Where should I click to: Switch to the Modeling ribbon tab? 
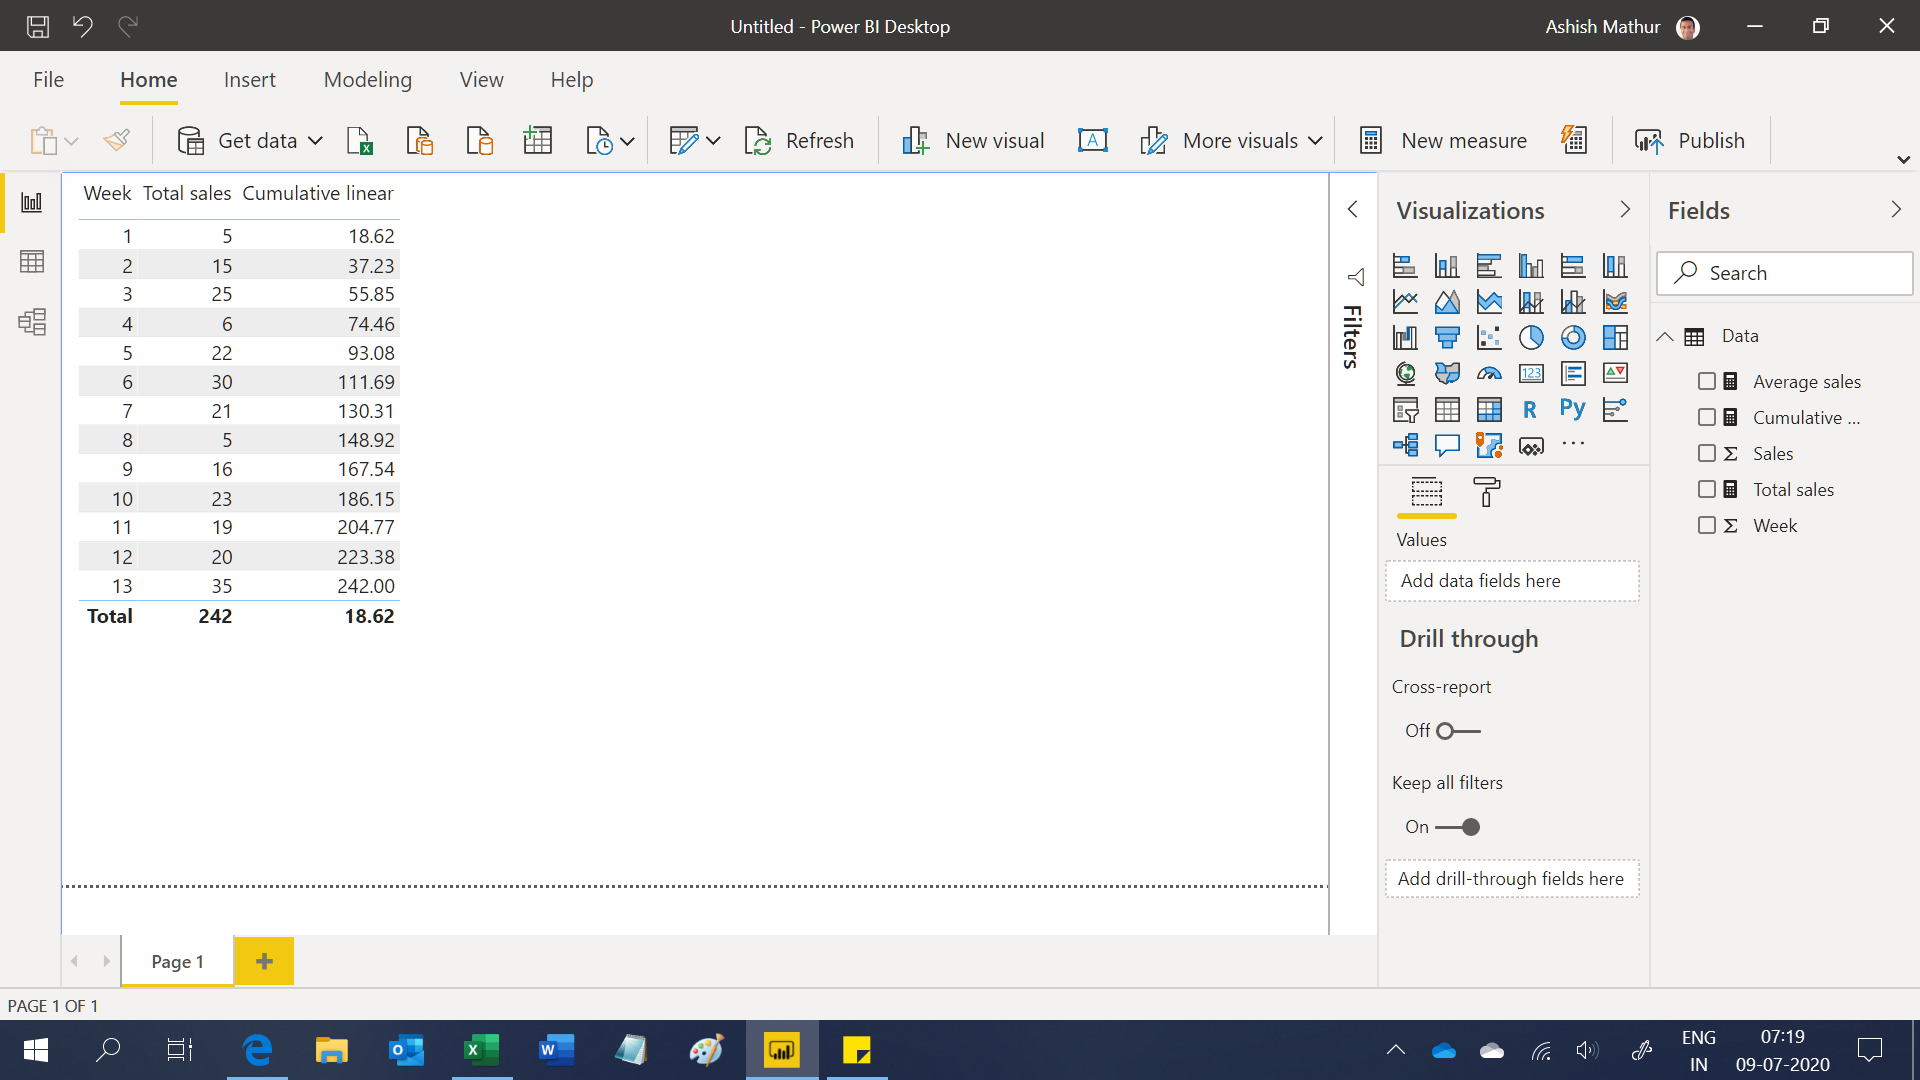click(367, 80)
